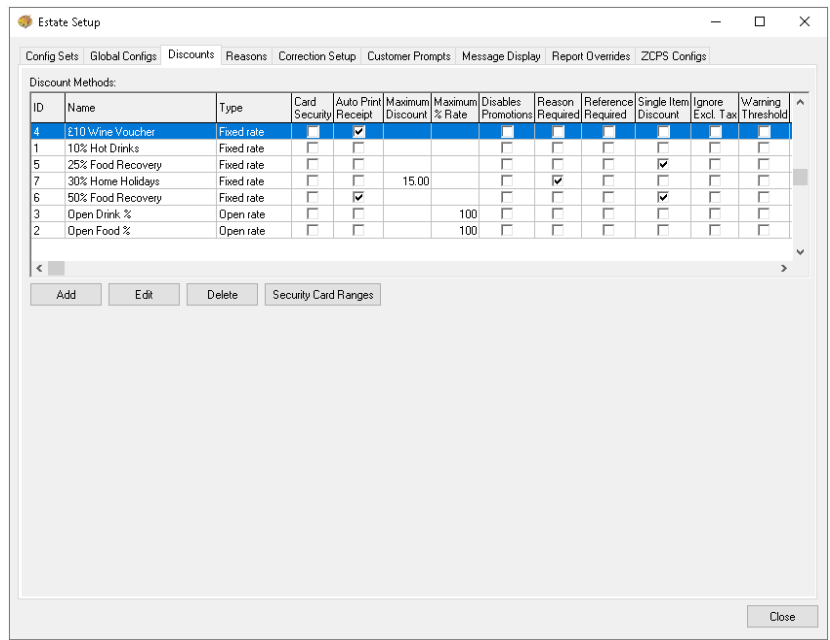Screen dimensions: 830x640
Task: Click the Estate Setup title bar icon
Action: click(x=25, y=22)
